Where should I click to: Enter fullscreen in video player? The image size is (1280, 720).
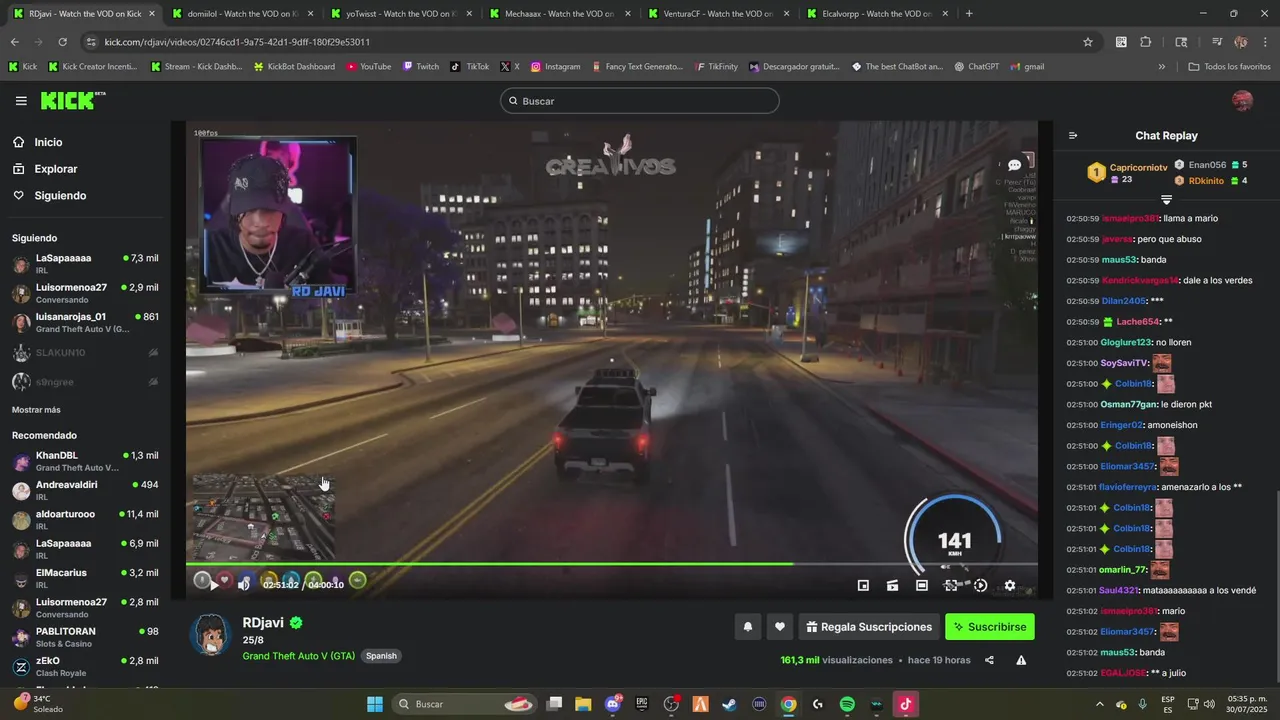(951, 586)
